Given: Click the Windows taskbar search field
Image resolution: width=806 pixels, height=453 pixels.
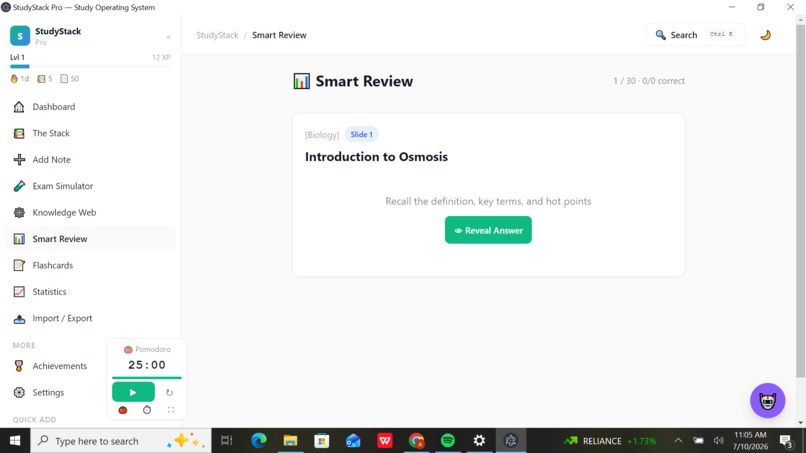Looking at the screenshot, I should point(121,441).
